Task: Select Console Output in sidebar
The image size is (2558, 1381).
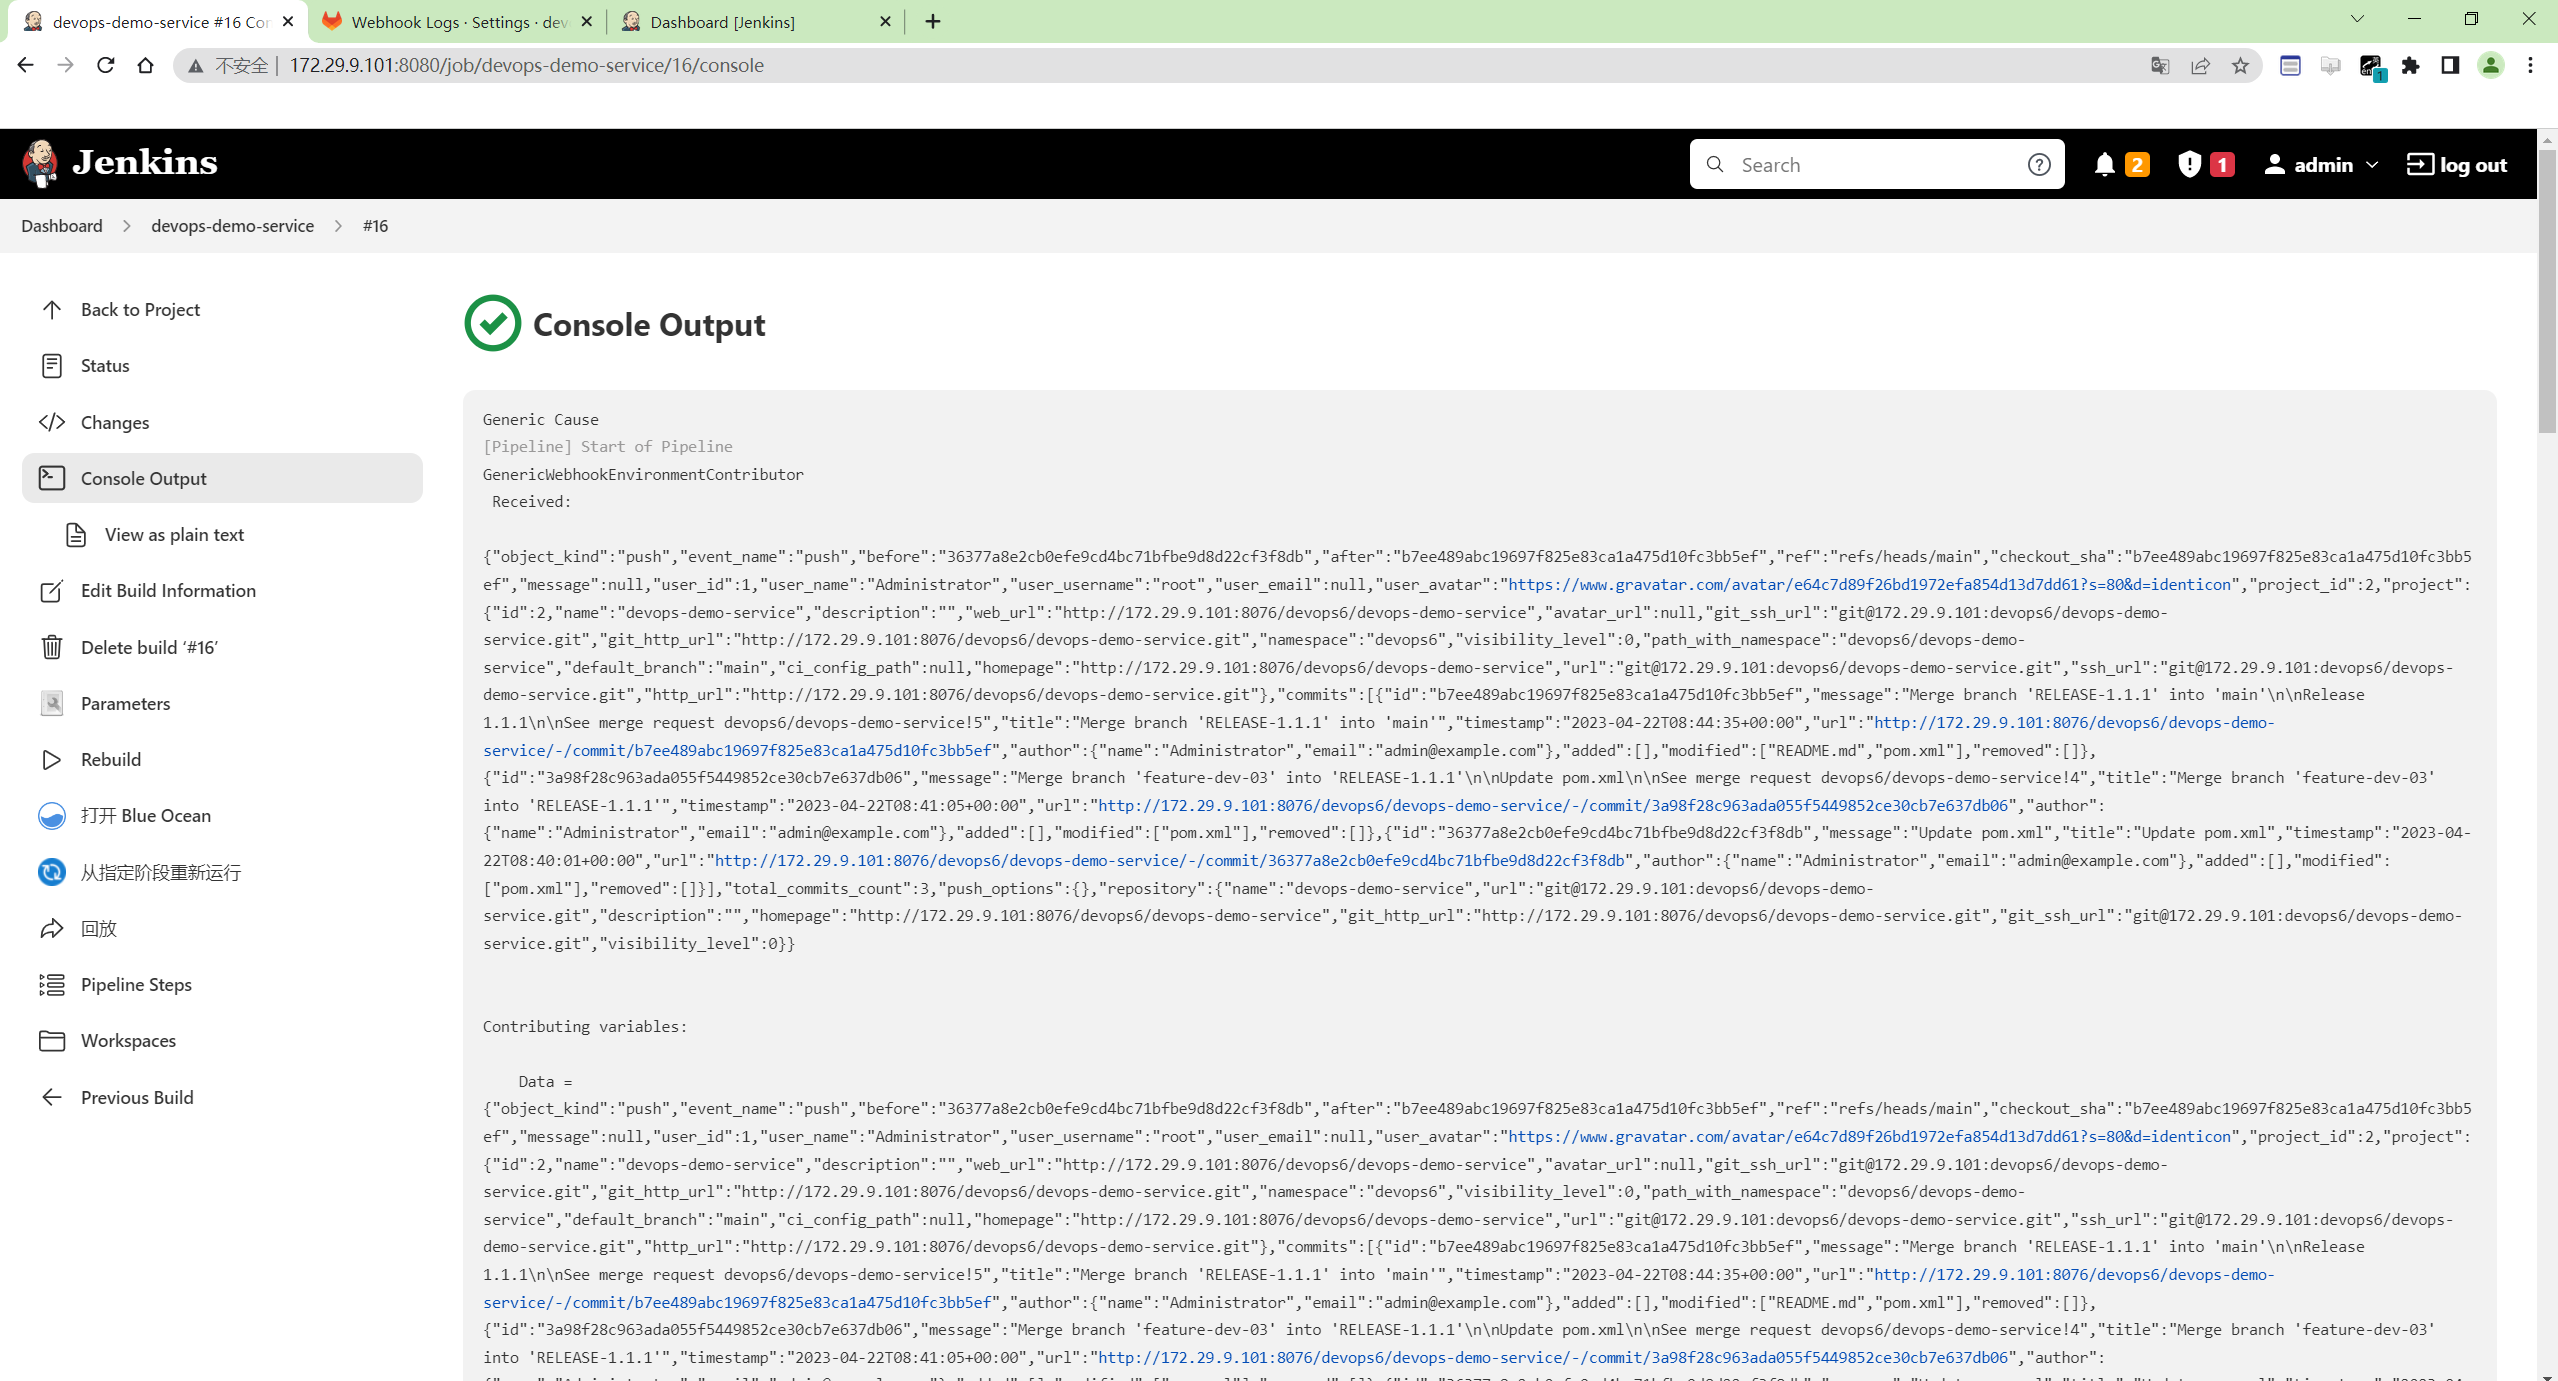Action: 222,479
